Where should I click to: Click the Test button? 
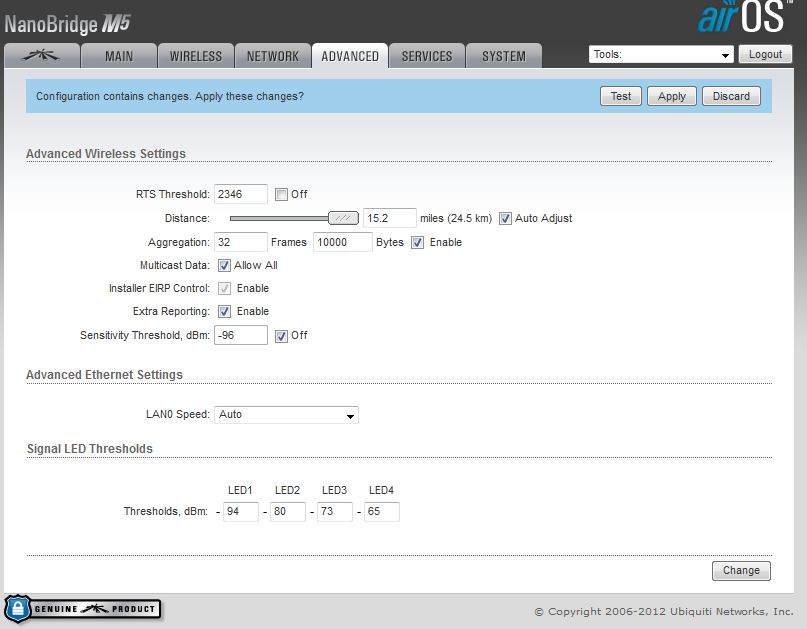[621, 96]
